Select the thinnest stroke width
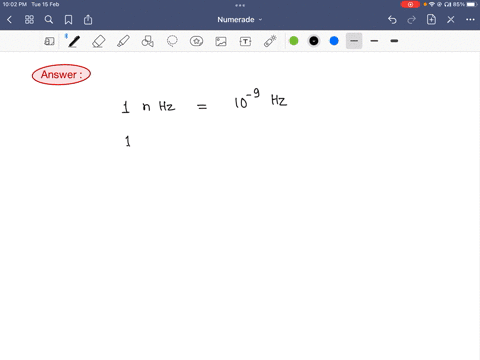Screen dimensions: 480x360 pos(354,41)
